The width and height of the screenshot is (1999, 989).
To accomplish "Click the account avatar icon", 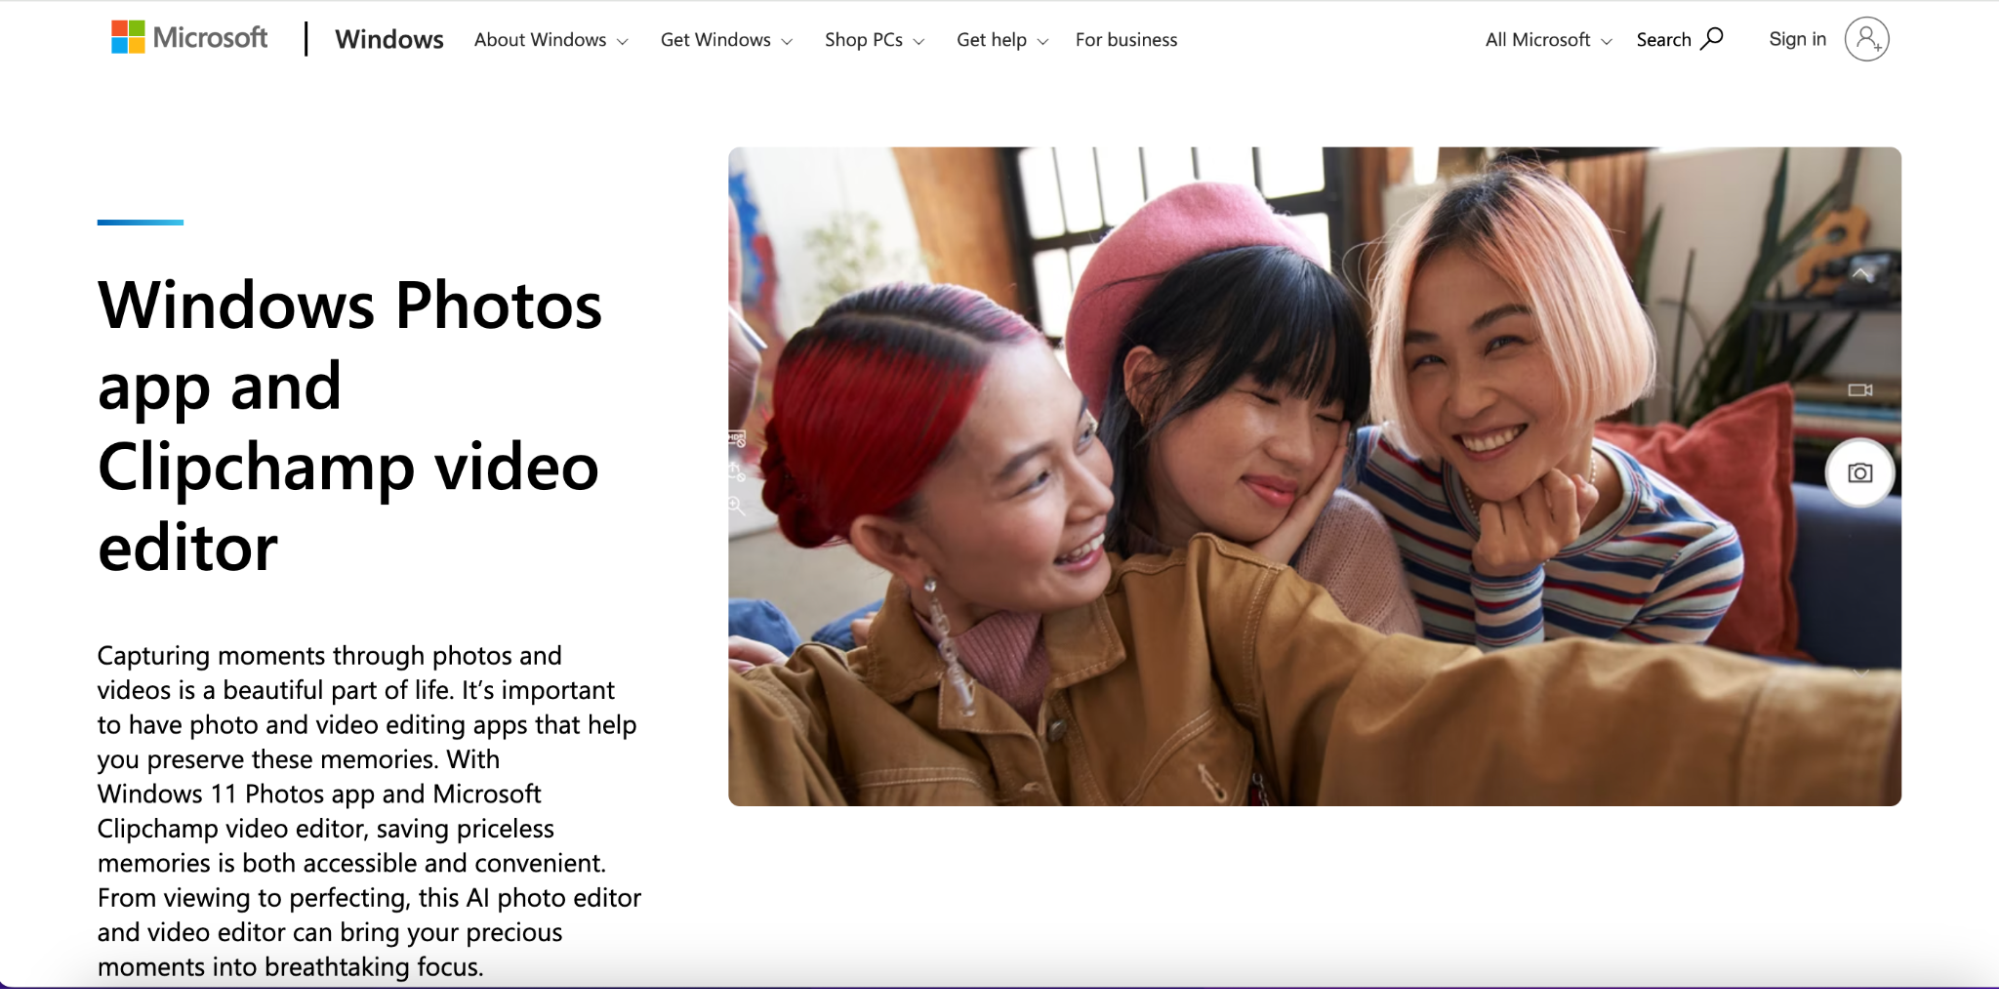I will [1866, 39].
